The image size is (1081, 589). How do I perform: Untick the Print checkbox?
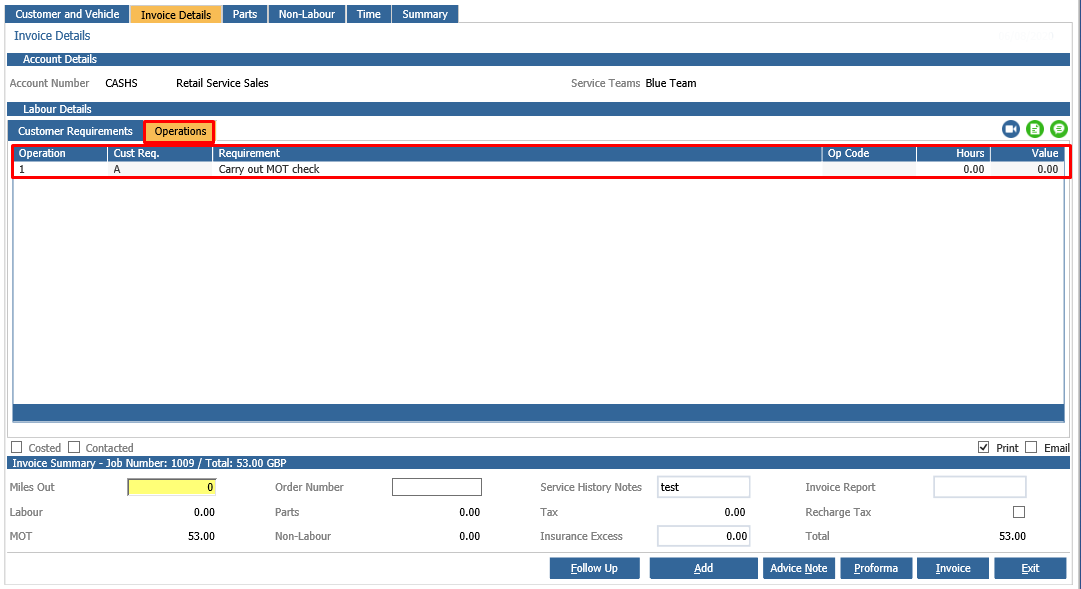tap(984, 448)
